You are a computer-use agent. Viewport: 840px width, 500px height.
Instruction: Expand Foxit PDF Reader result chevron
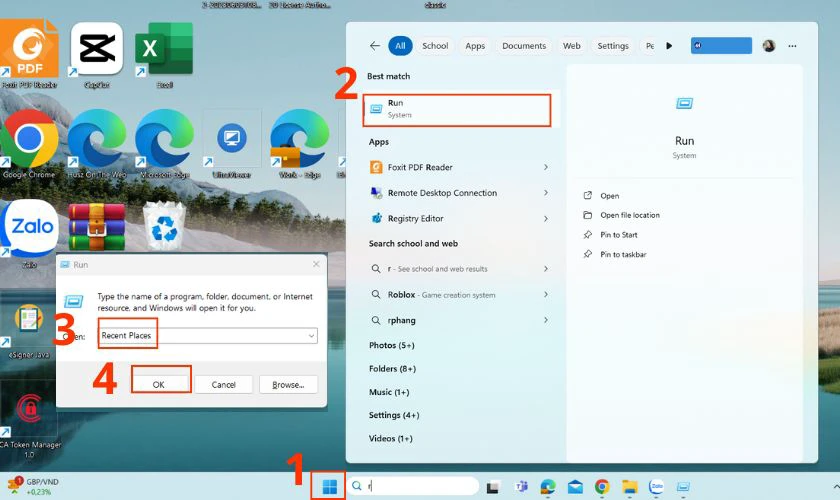click(546, 167)
